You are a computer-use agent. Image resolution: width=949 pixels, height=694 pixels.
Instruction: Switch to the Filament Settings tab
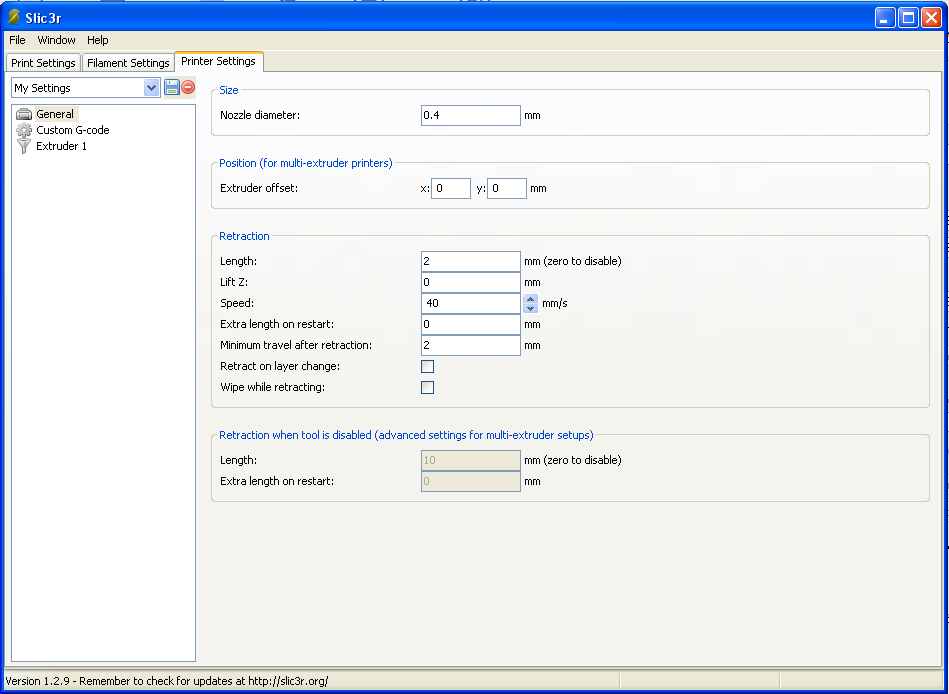click(x=128, y=63)
